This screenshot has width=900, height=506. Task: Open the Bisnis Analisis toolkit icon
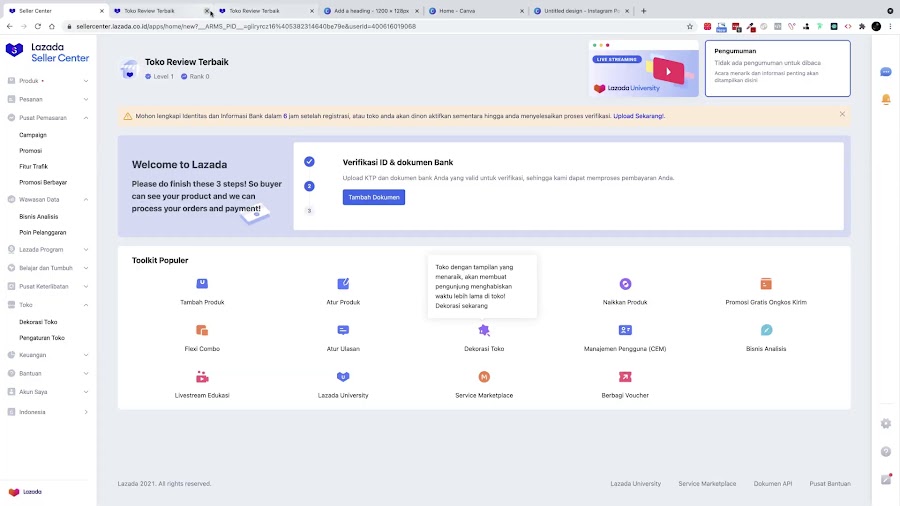tap(766, 330)
